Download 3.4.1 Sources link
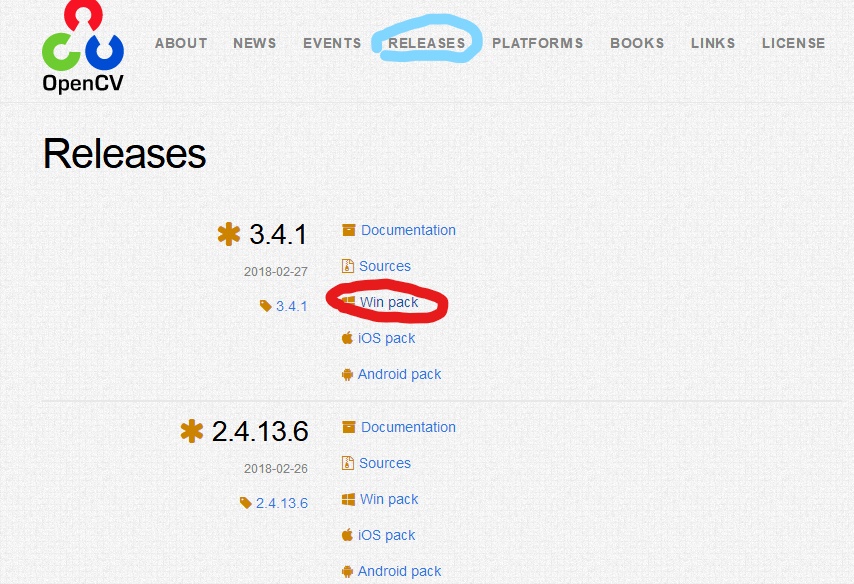854x584 pixels. (385, 266)
